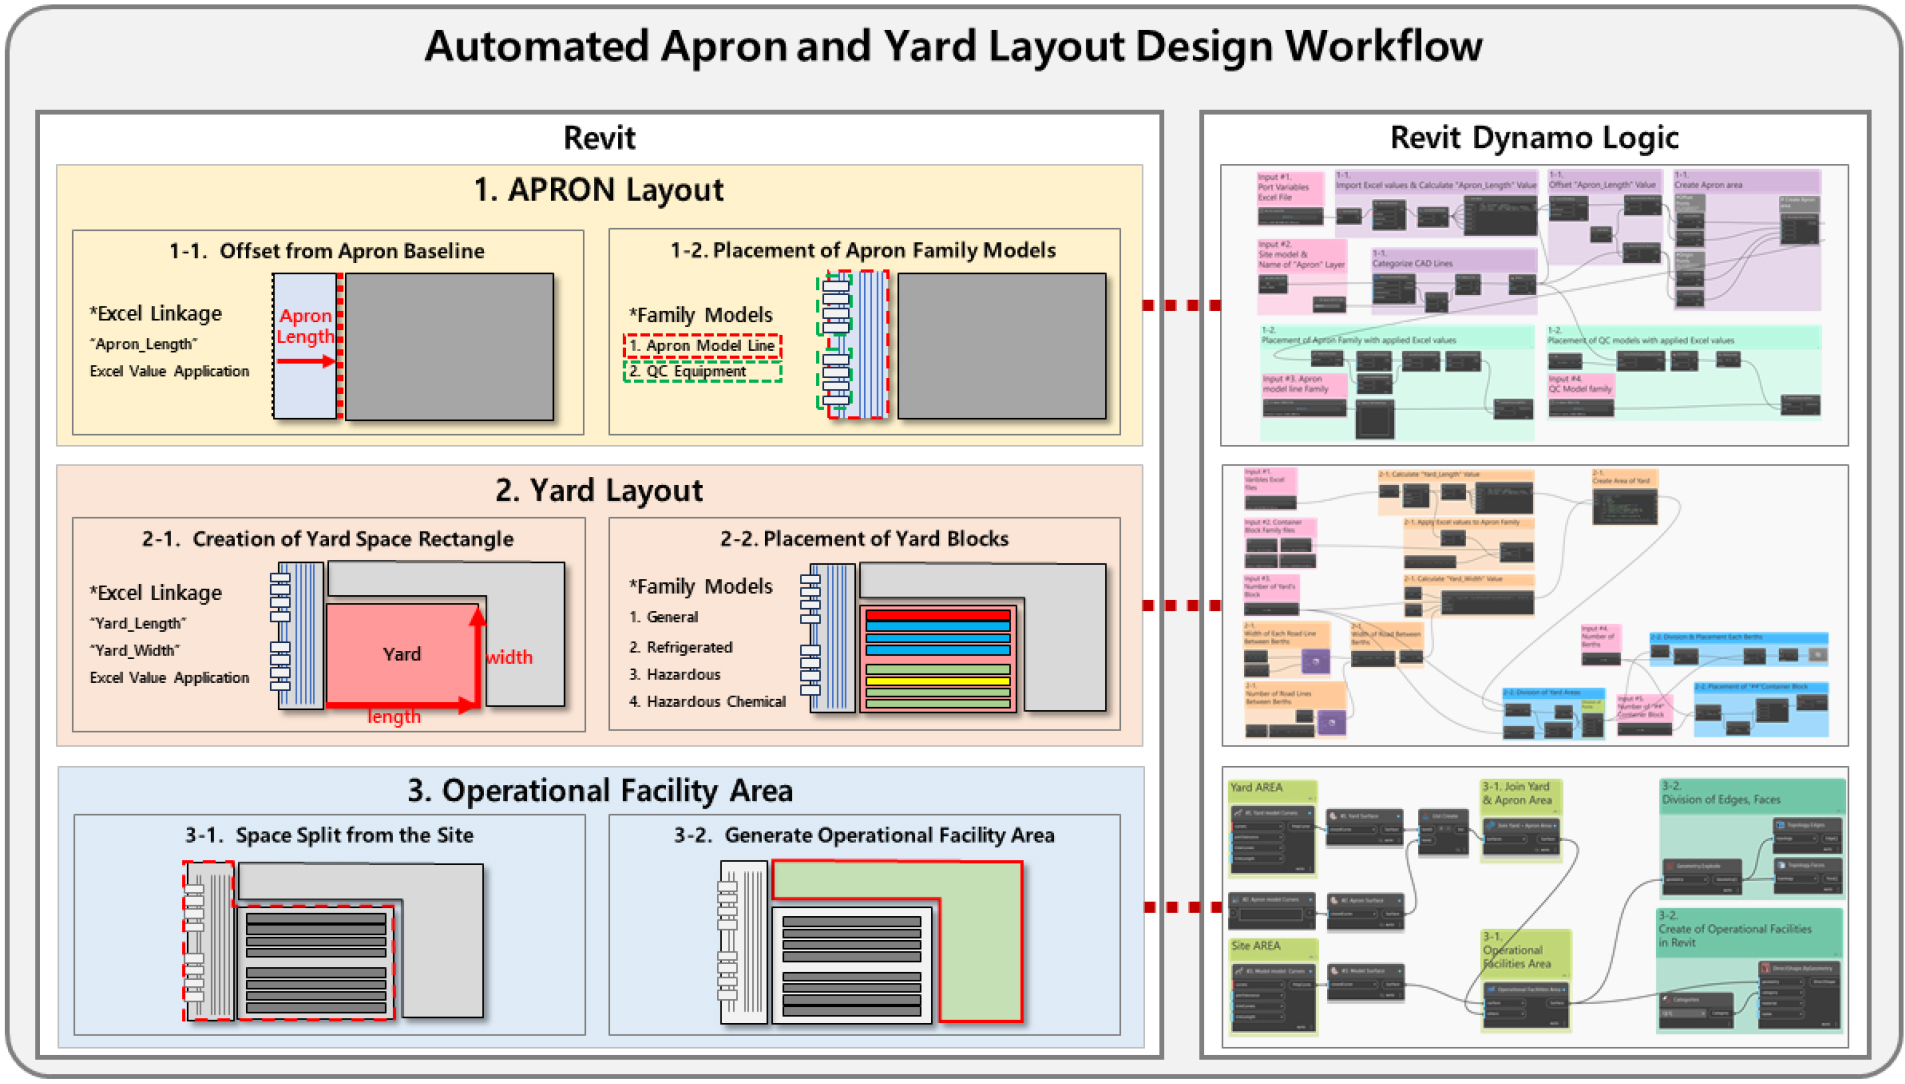The height and width of the screenshot is (1084, 1905).
Task: Click '3-2. Generate Operational Facility Area' title
Action: pos(864,835)
